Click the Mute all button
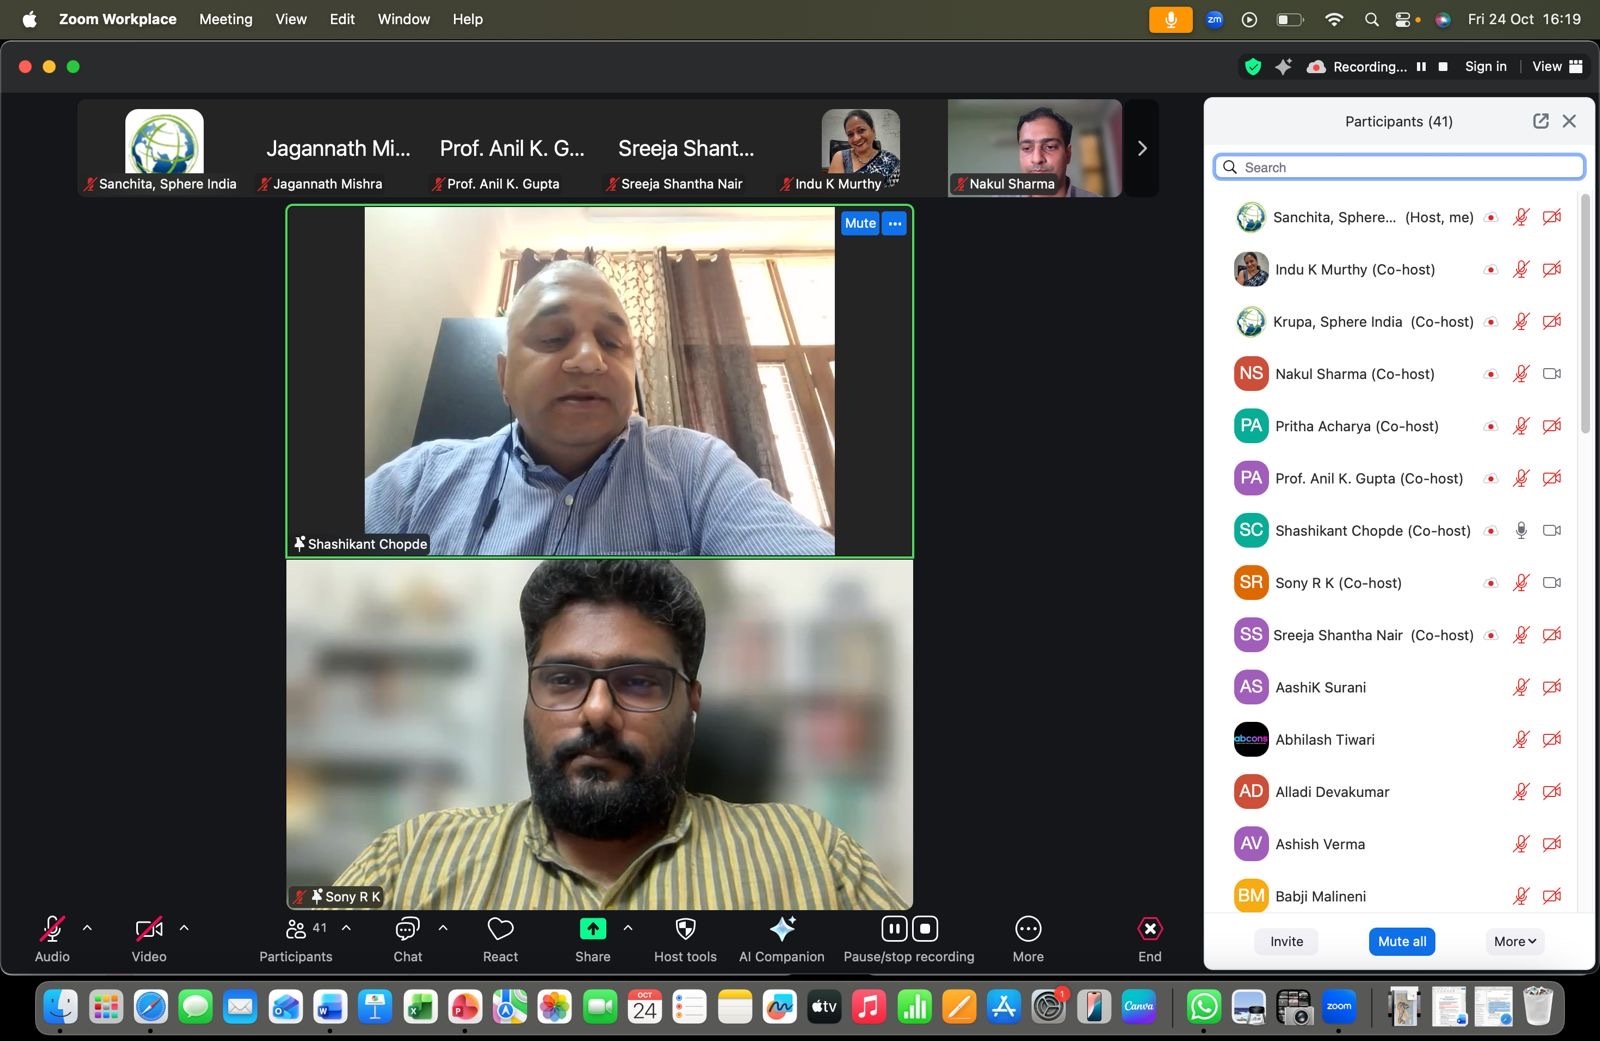The width and height of the screenshot is (1600, 1041). [1401, 941]
